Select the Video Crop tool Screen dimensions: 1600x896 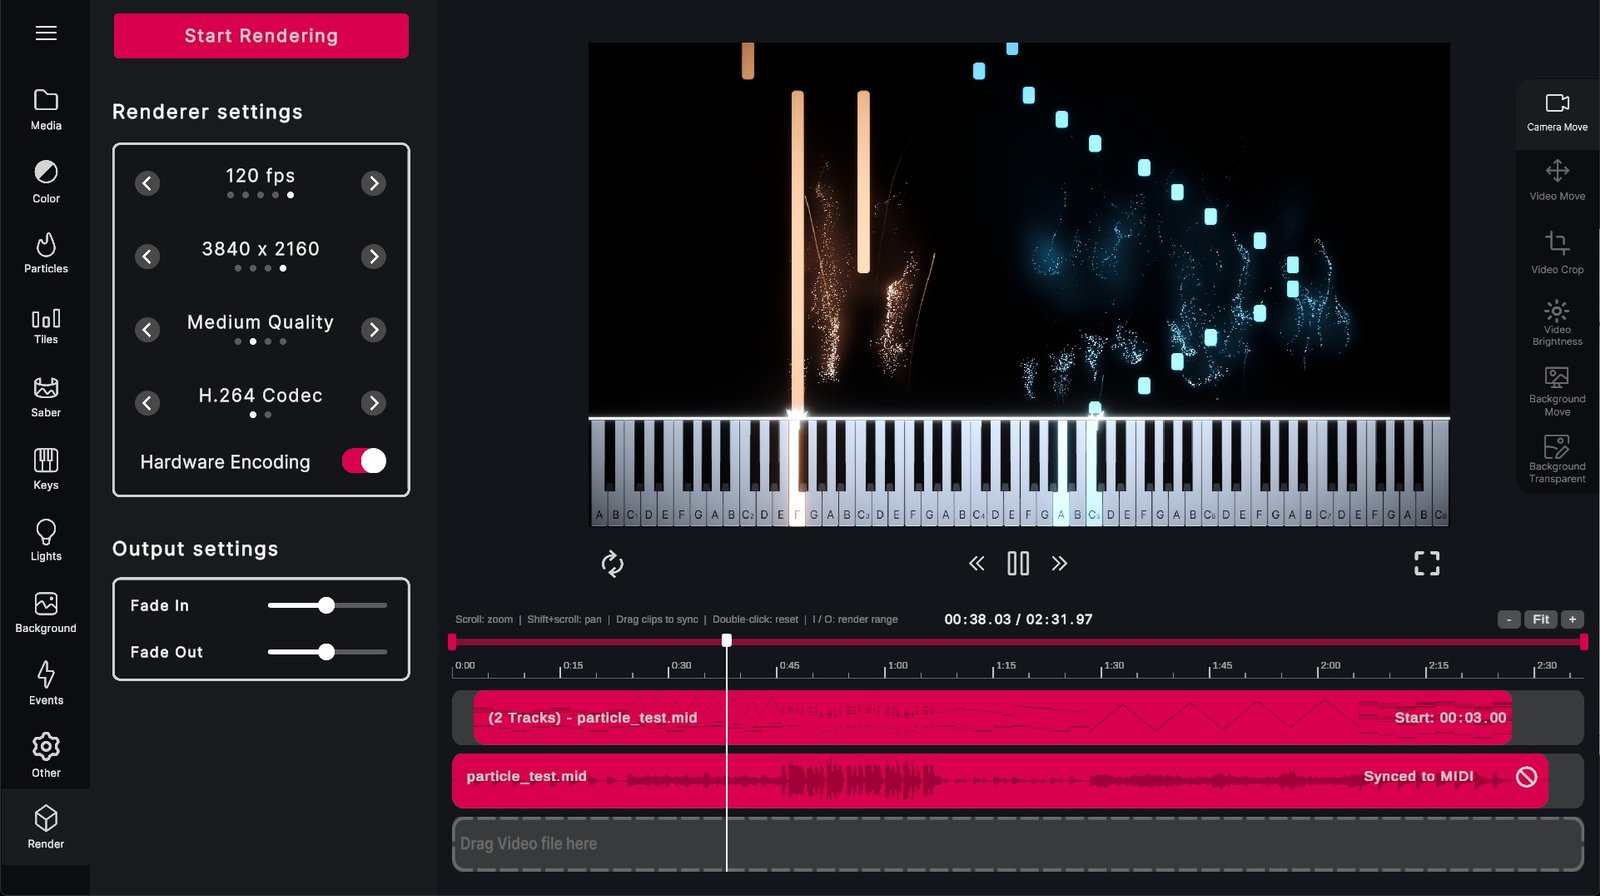click(1557, 253)
